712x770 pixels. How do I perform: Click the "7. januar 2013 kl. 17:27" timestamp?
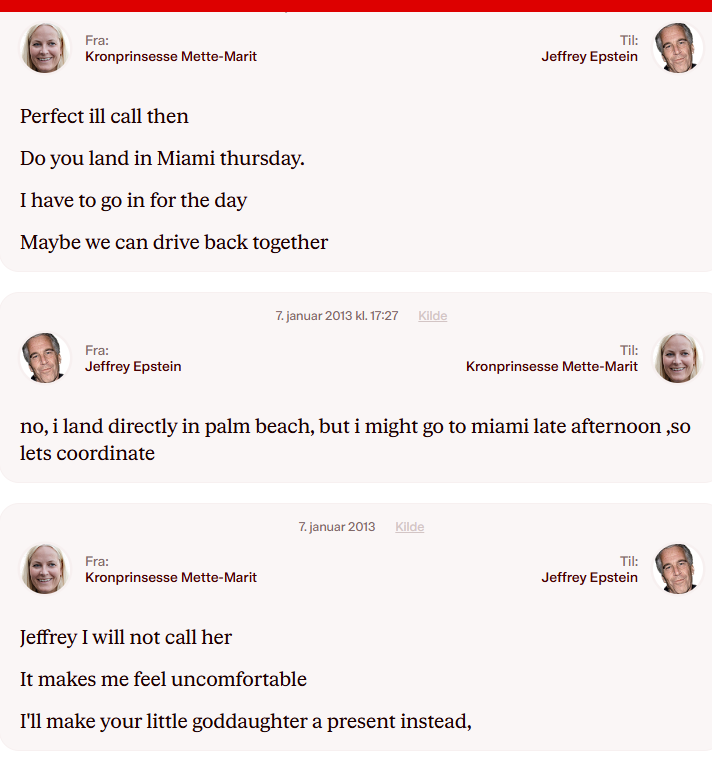point(337,316)
